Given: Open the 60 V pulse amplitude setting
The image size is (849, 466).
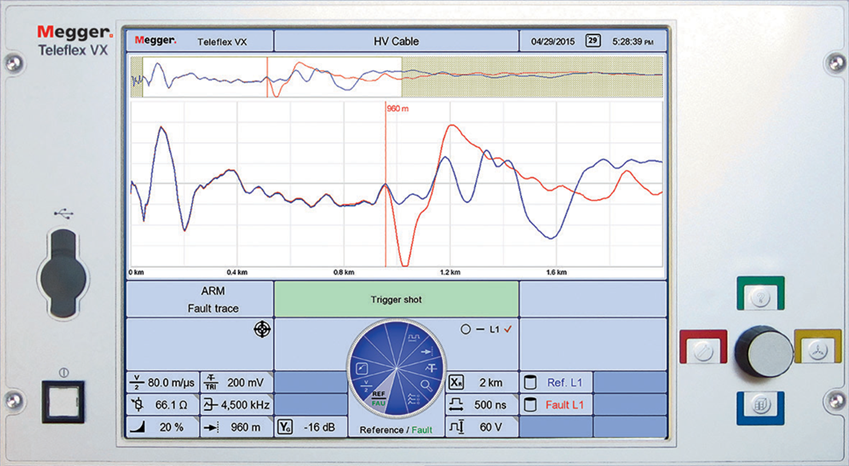Looking at the screenshot, I should point(482,427).
